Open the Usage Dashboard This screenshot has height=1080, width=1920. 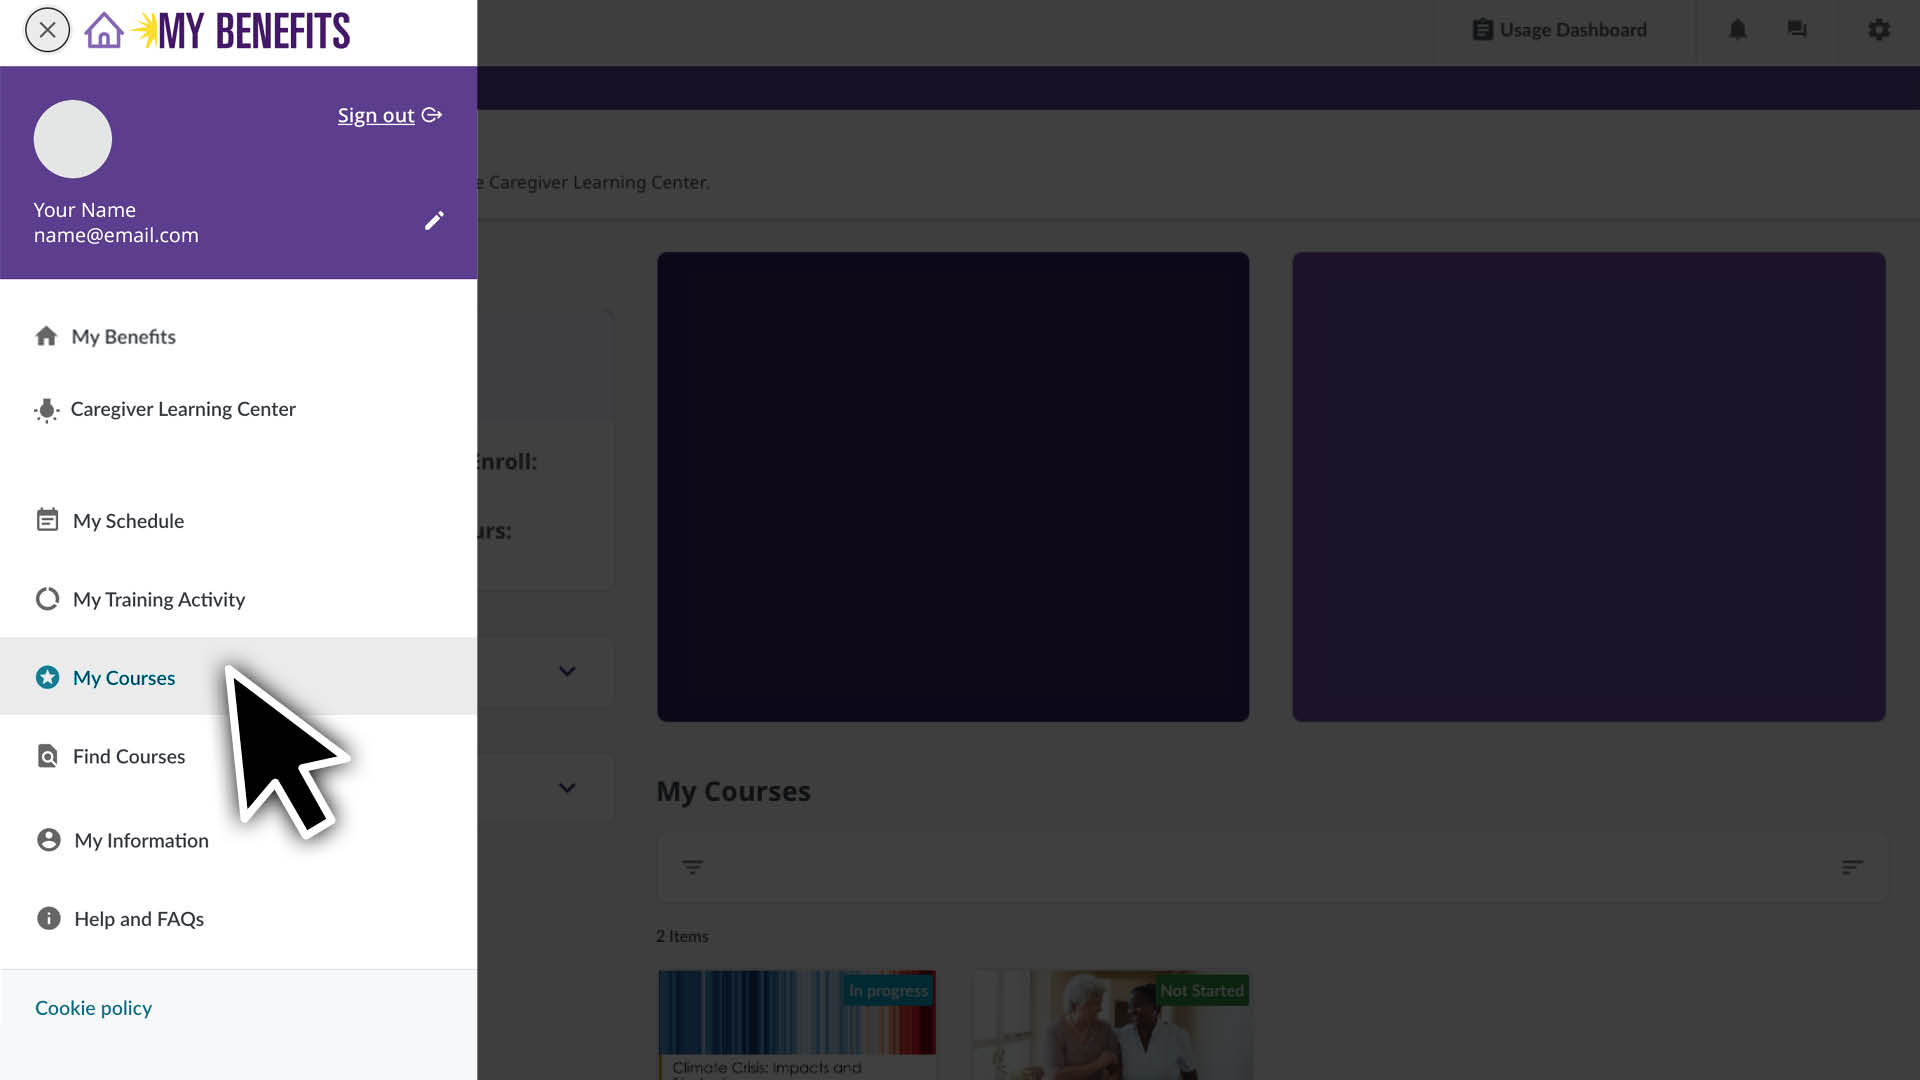click(1560, 30)
